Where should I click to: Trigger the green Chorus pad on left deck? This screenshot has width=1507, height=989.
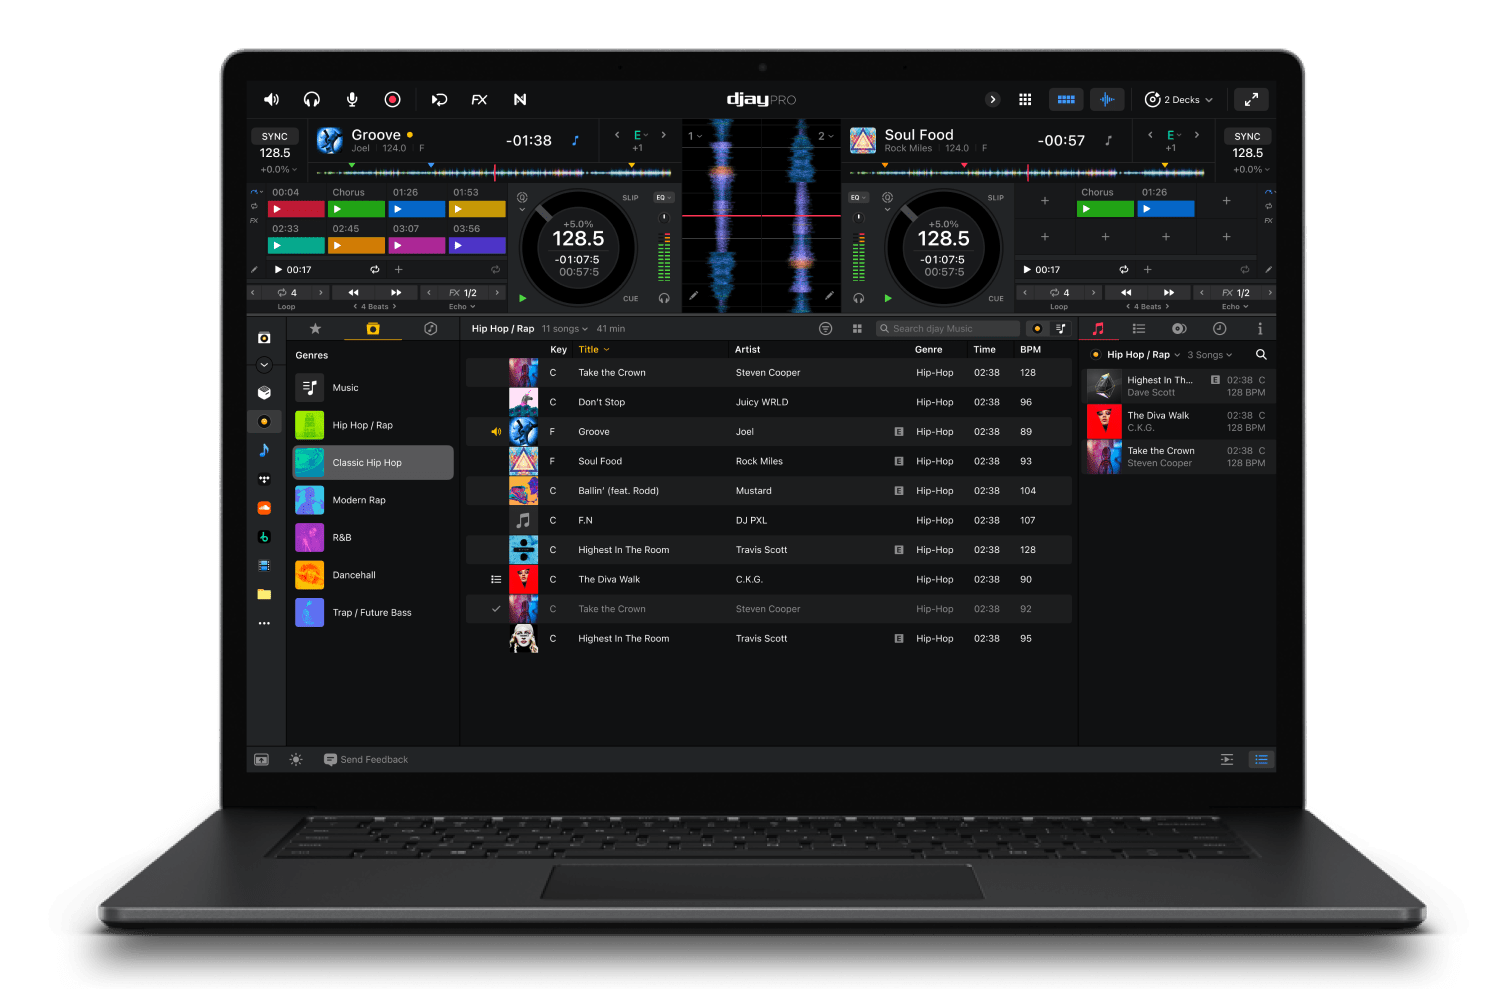tap(357, 209)
